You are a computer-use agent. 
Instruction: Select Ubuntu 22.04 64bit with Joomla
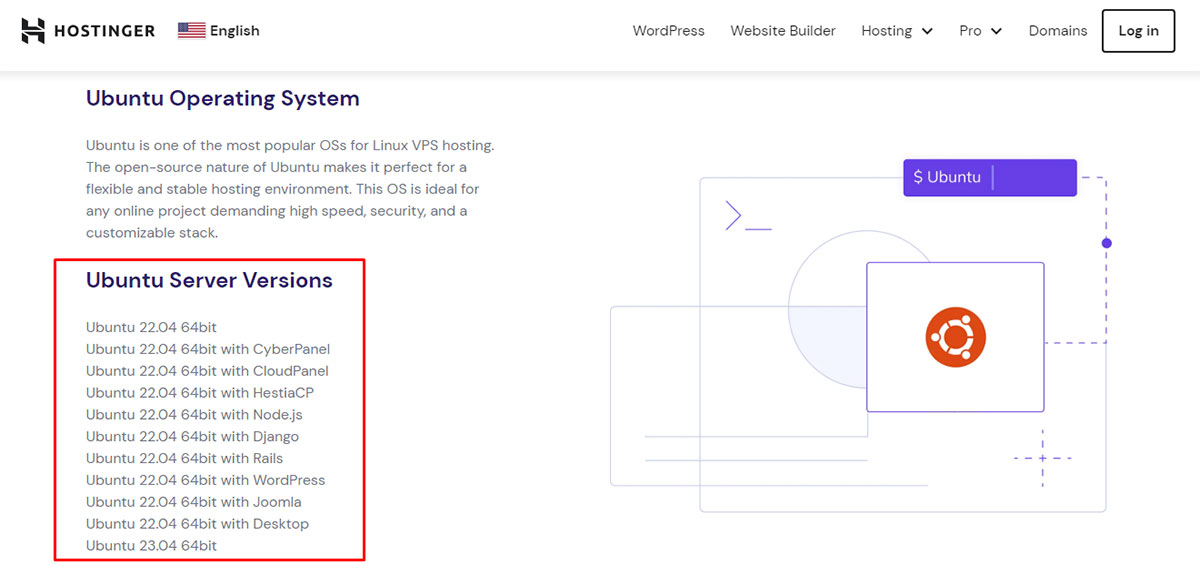pos(194,502)
